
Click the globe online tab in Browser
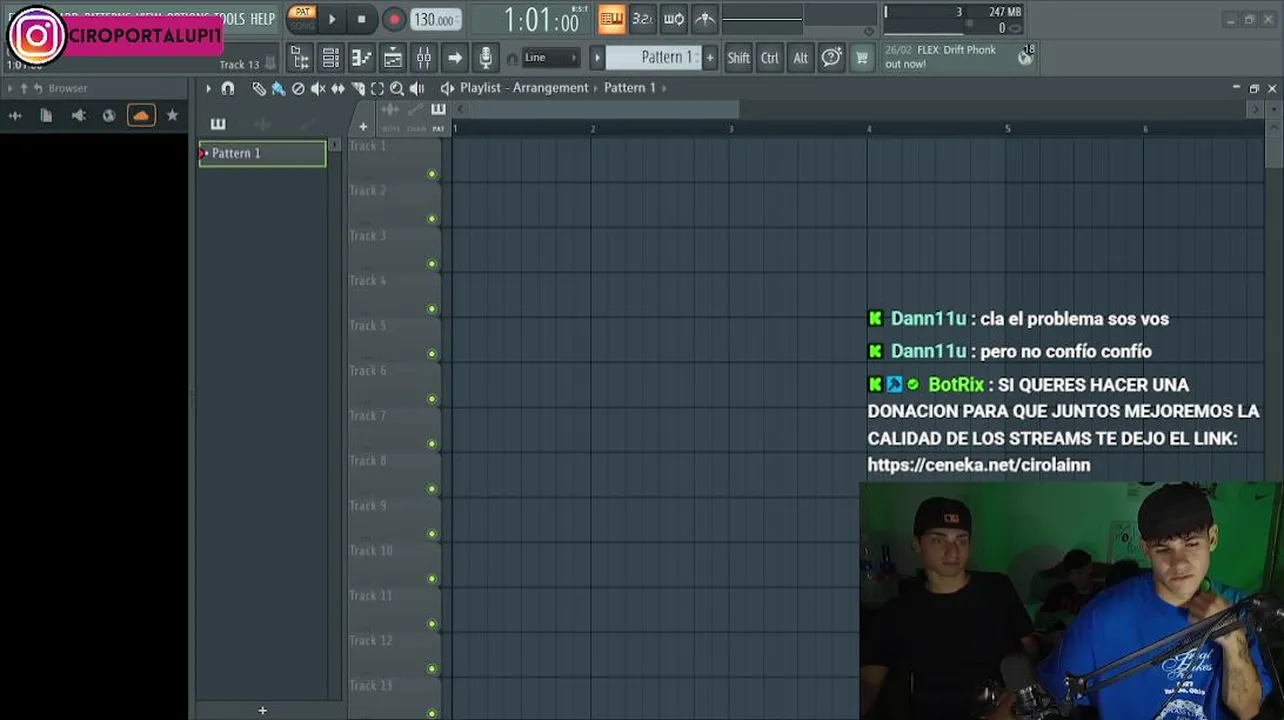pos(109,115)
